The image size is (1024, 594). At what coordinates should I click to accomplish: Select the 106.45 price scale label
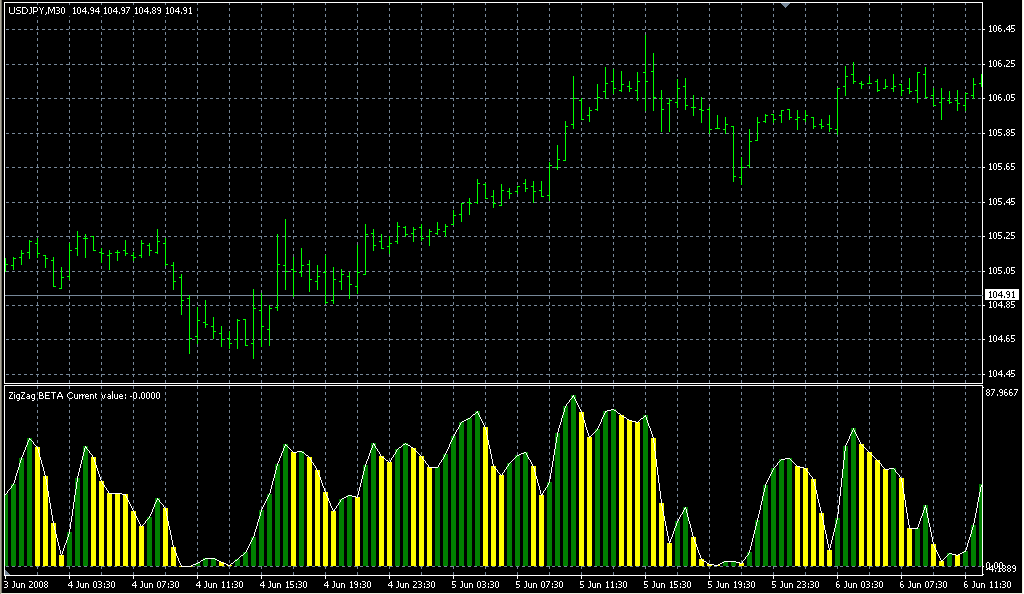(1001, 29)
